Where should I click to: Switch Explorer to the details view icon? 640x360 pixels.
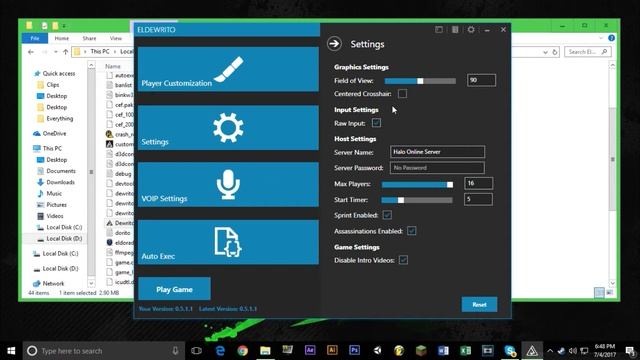click(599, 292)
